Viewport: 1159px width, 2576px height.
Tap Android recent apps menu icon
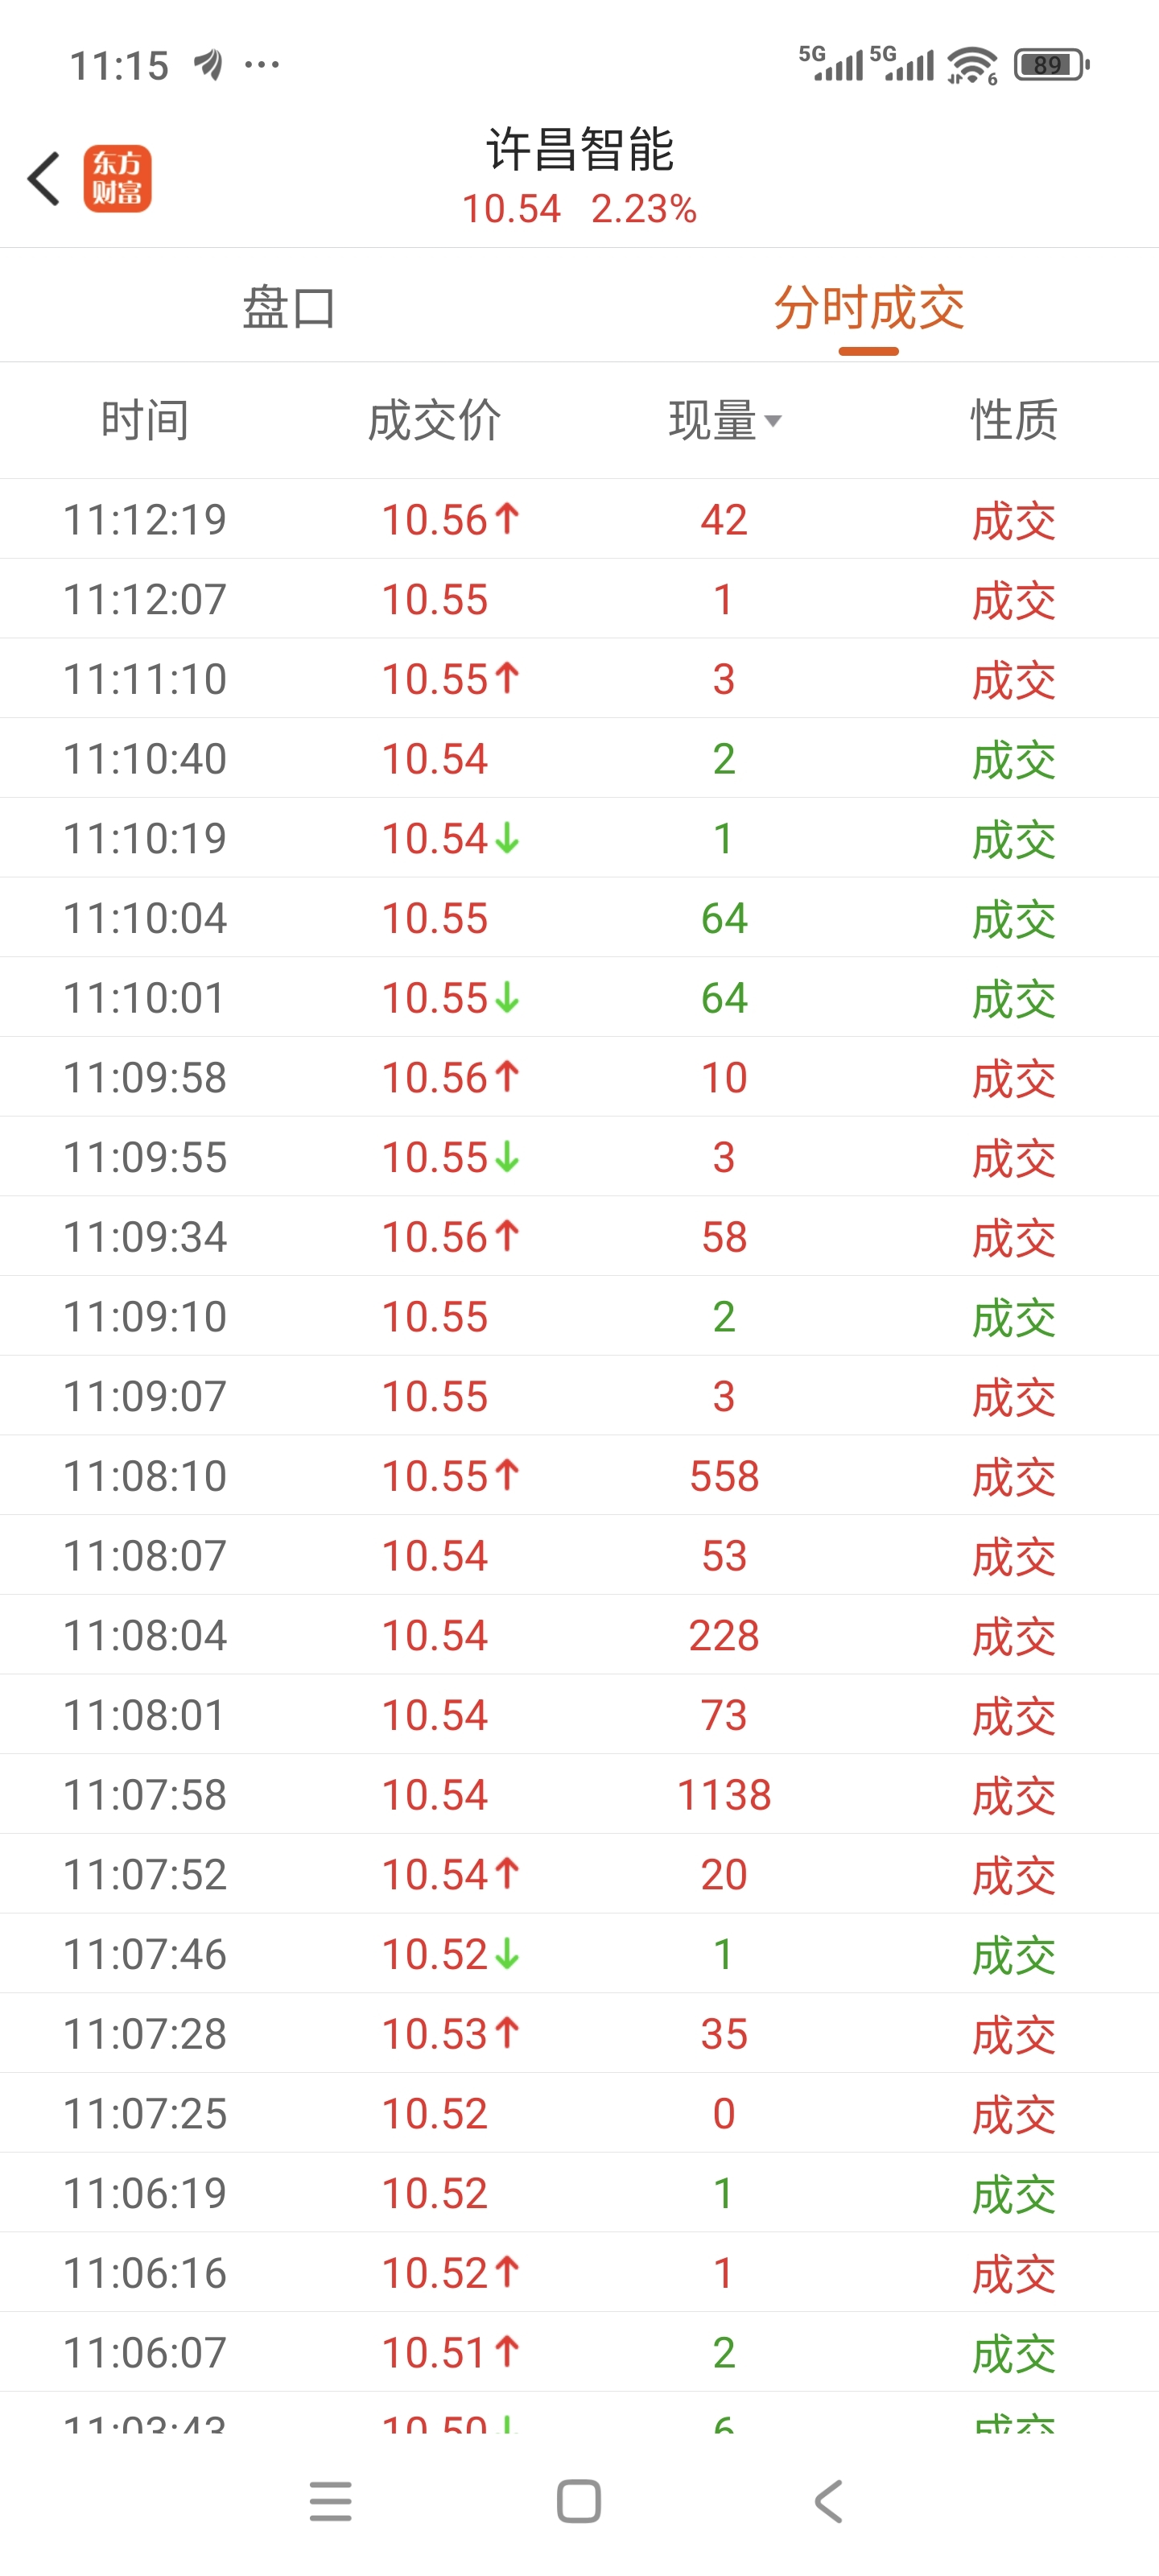[x=330, y=2501]
